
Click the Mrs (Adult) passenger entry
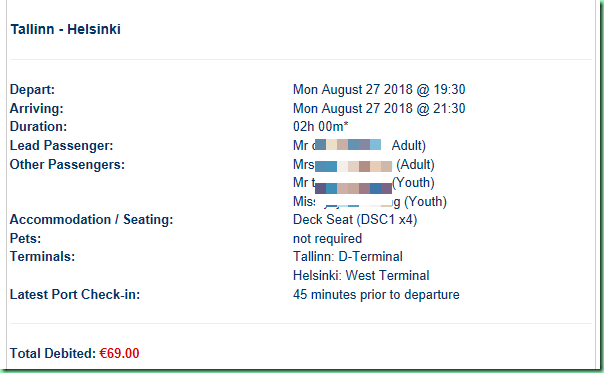click(364, 165)
